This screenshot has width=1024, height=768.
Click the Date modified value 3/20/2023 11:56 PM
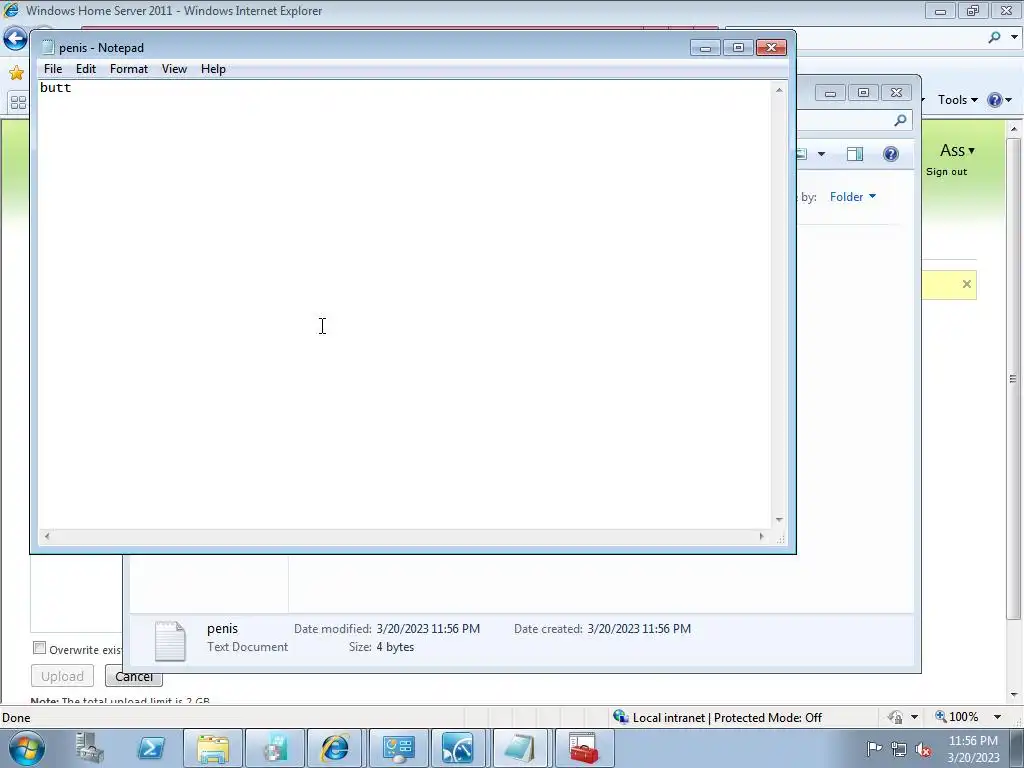pyautogui.click(x=428, y=629)
